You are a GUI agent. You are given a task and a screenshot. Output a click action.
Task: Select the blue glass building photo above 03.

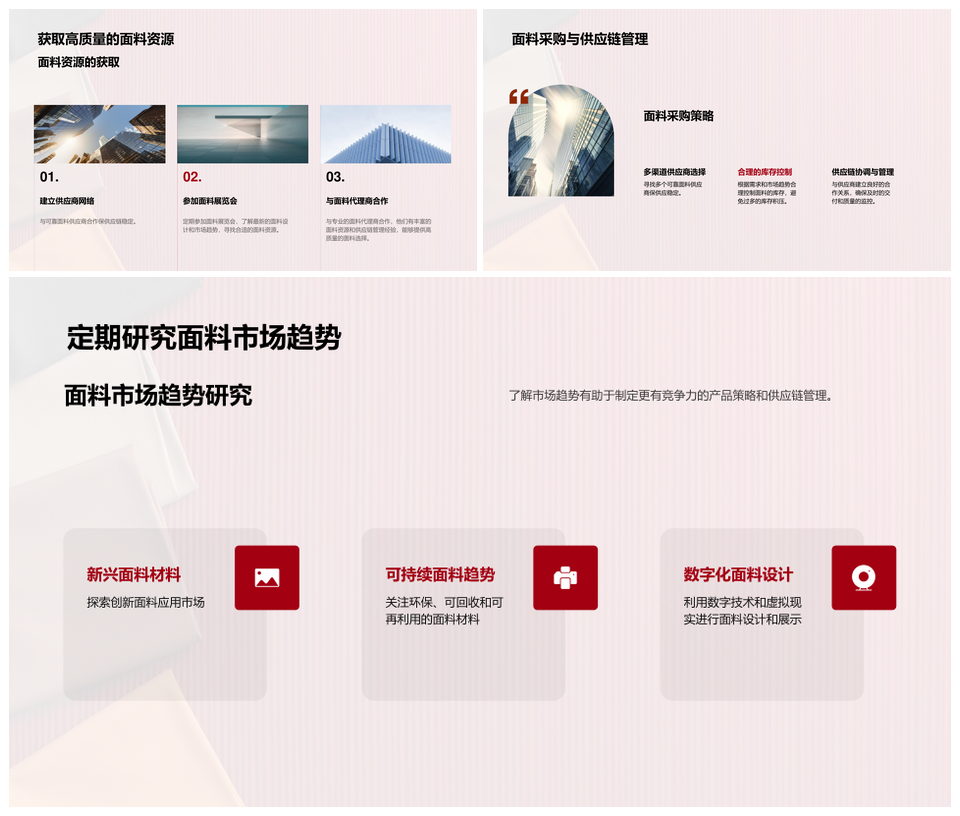(x=385, y=134)
